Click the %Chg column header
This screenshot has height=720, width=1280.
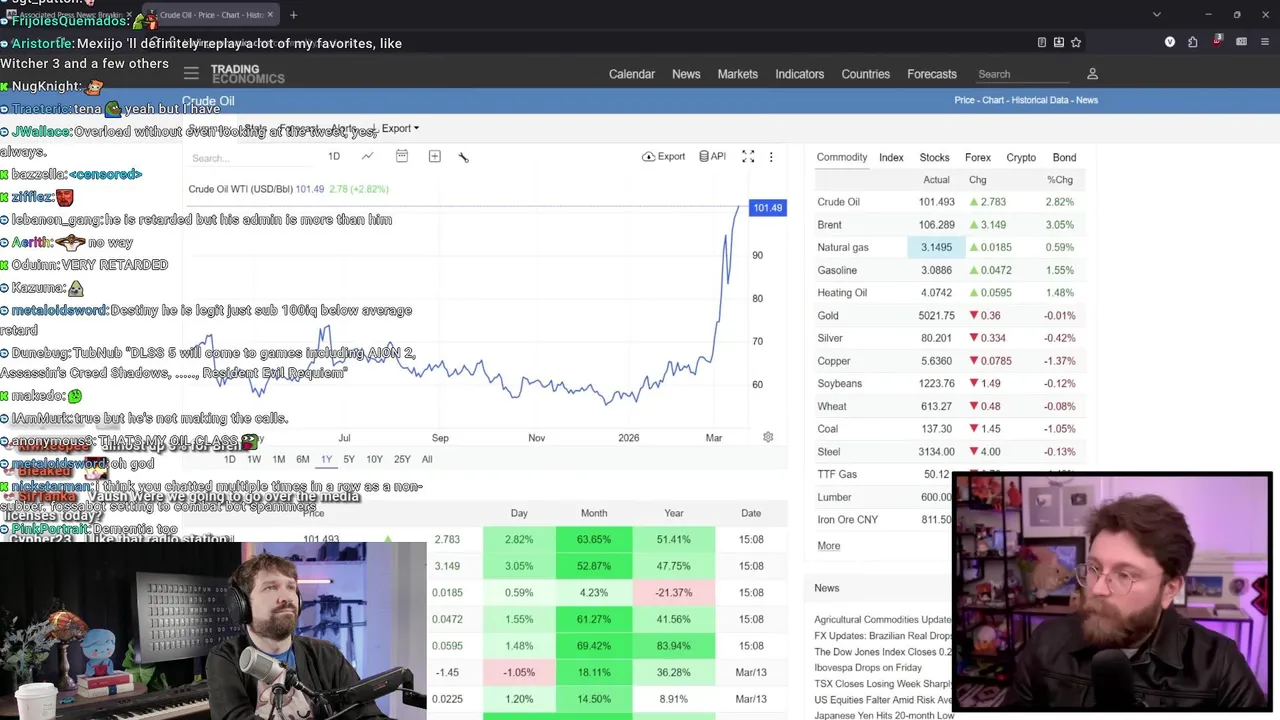pos(1060,180)
